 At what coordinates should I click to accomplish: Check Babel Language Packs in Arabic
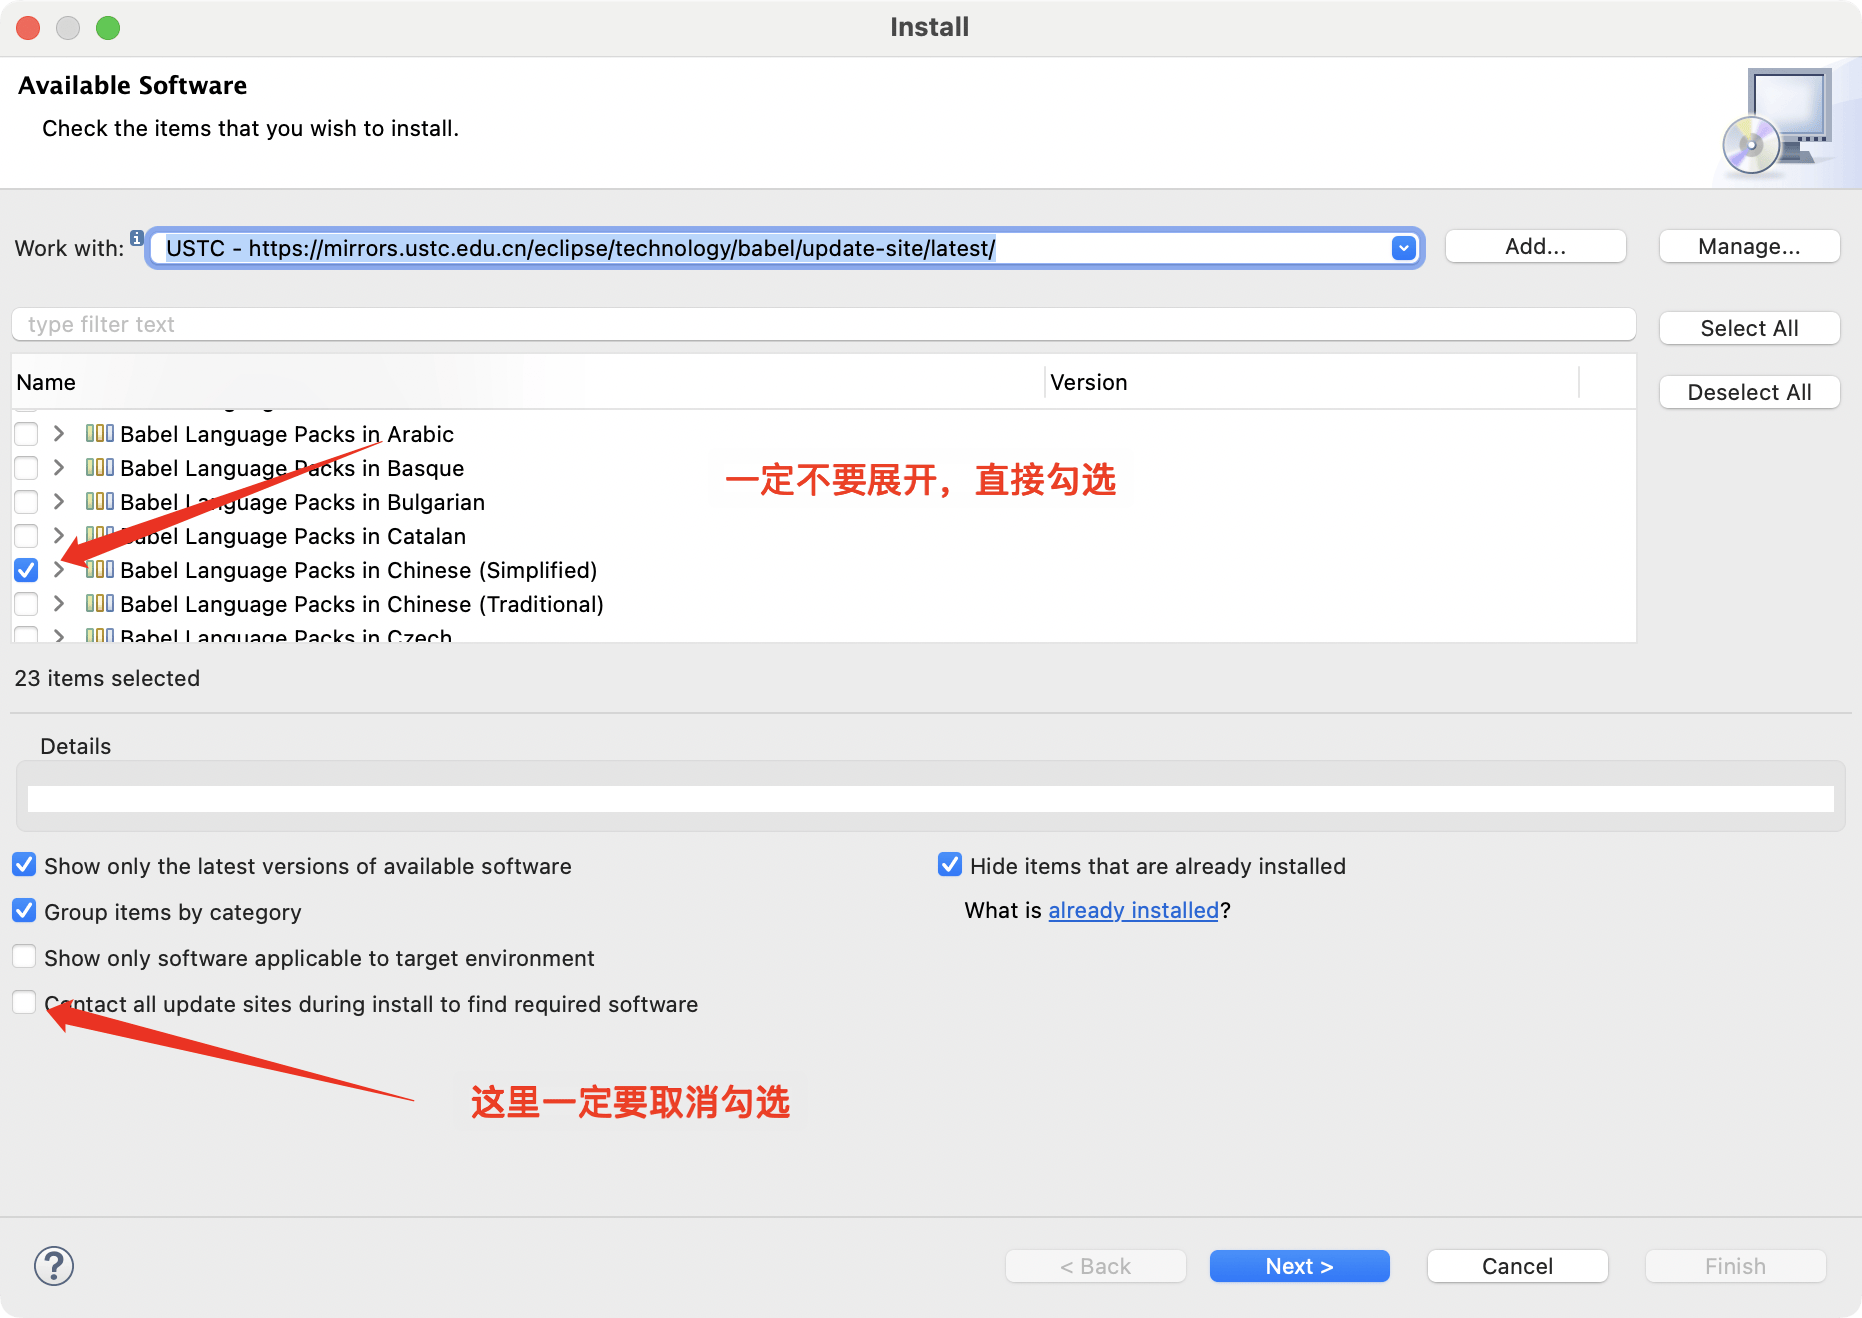(26, 434)
